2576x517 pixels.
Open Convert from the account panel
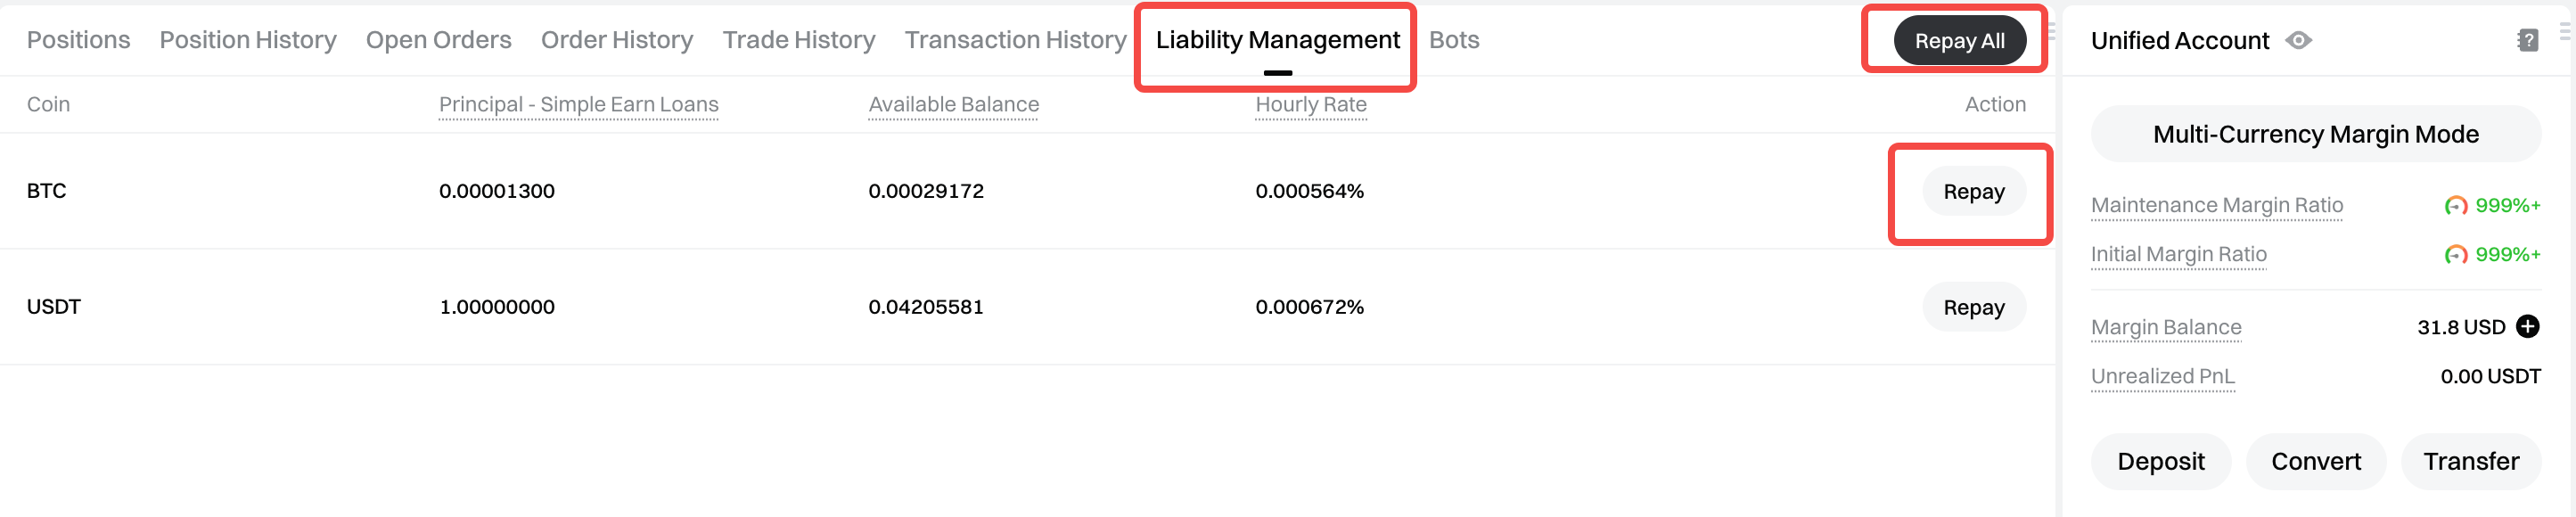point(2315,462)
